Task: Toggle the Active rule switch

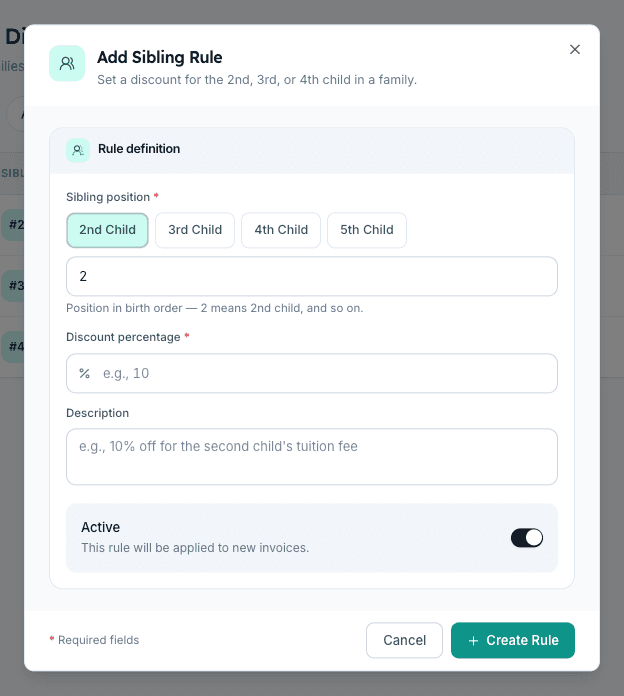Action: (x=527, y=538)
